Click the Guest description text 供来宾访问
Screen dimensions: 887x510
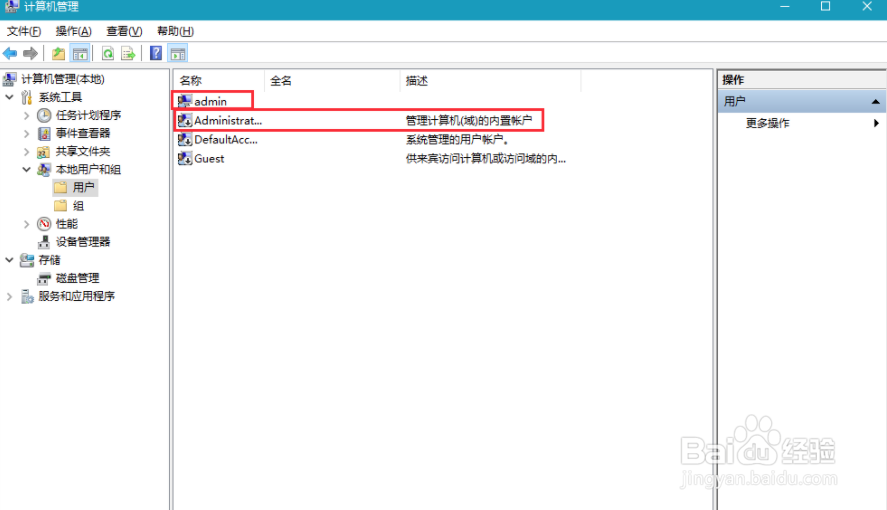[x=485, y=159]
